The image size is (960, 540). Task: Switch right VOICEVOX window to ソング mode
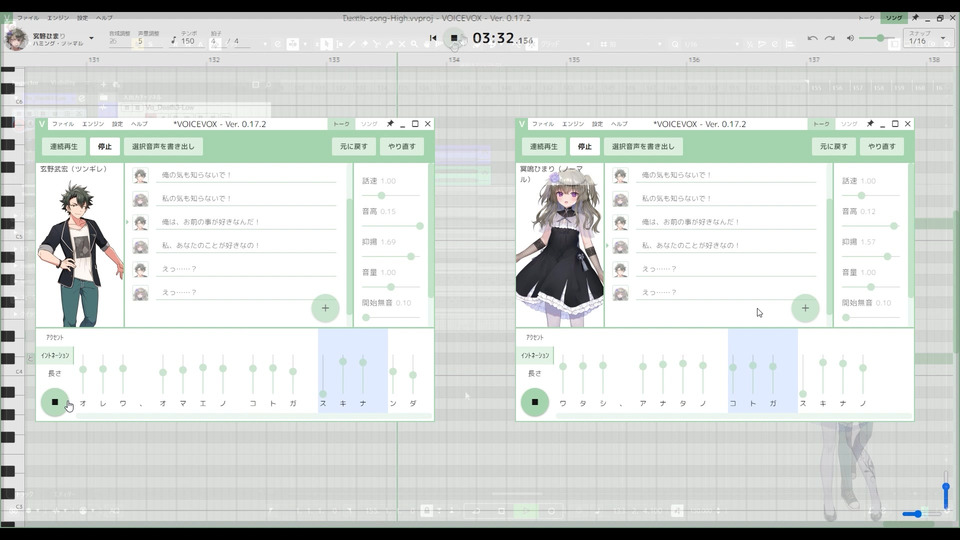click(x=849, y=124)
